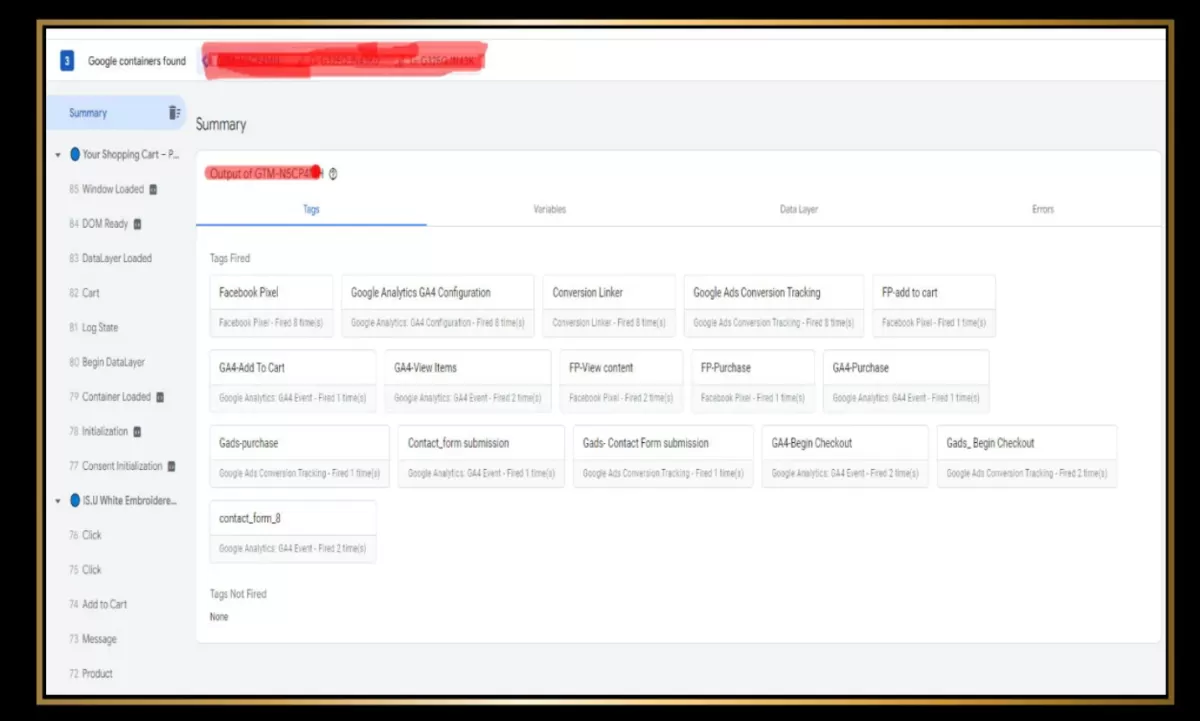The width and height of the screenshot is (1200, 721).
Task: Click the icon beside Initialization event
Action: point(137,432)
